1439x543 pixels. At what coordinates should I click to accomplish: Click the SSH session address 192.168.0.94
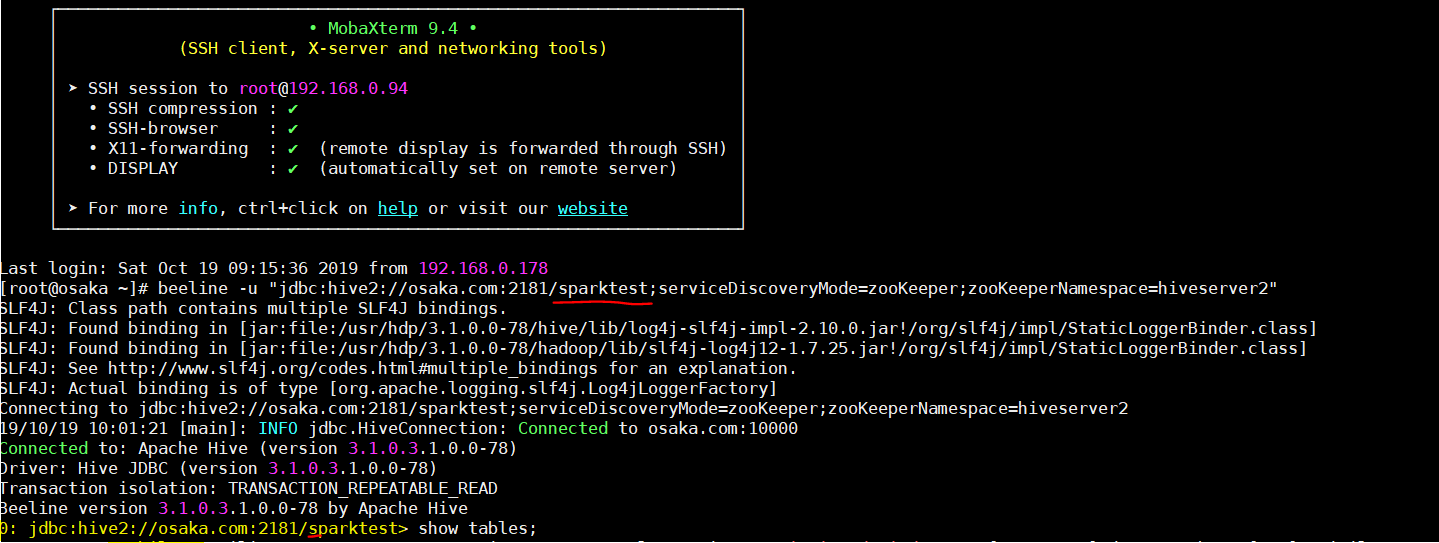click(348, 89)
